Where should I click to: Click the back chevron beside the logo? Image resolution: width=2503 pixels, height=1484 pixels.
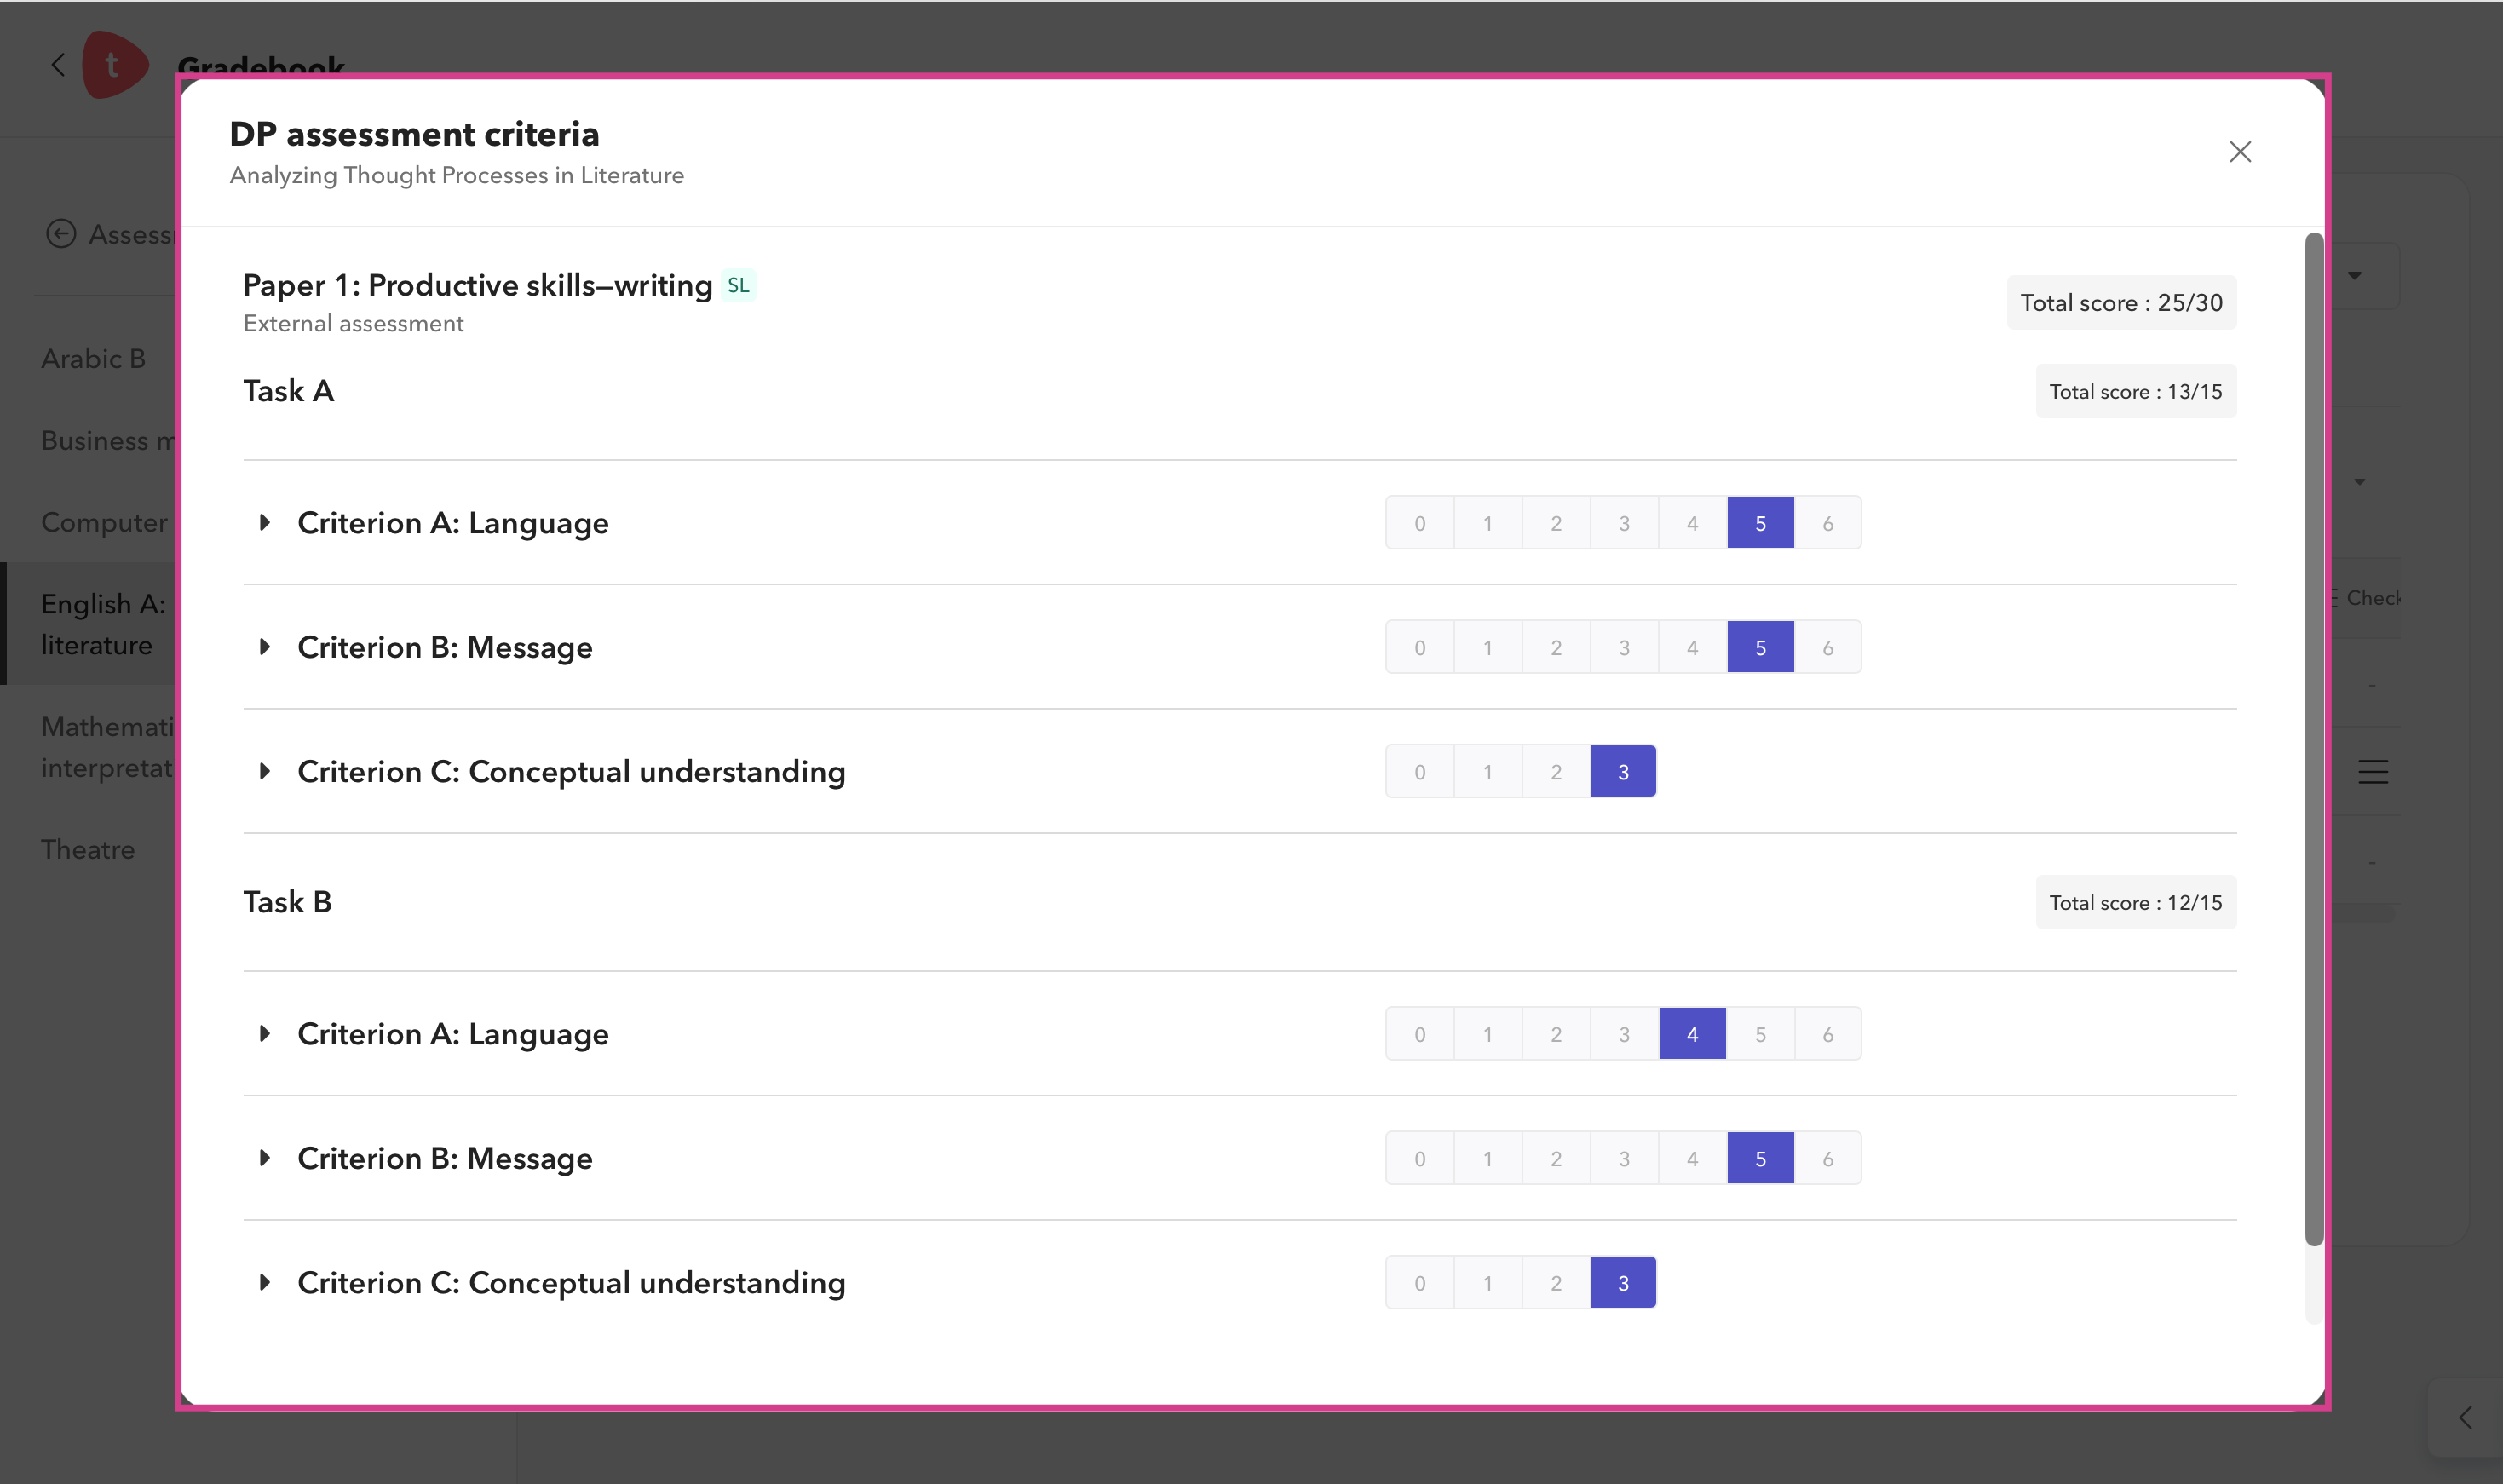point(58,65)
